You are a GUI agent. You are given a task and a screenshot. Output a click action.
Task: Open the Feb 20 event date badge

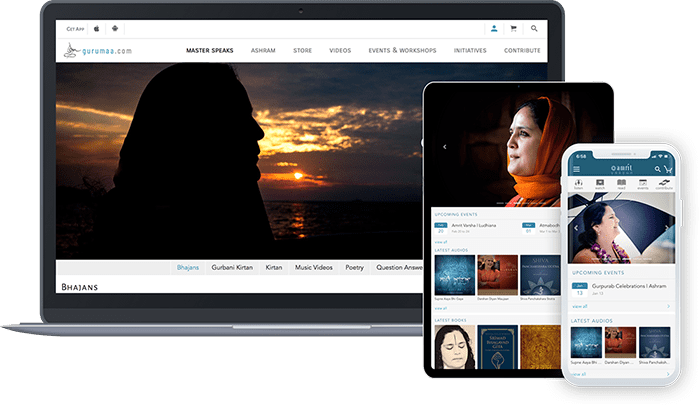[441, 229]
